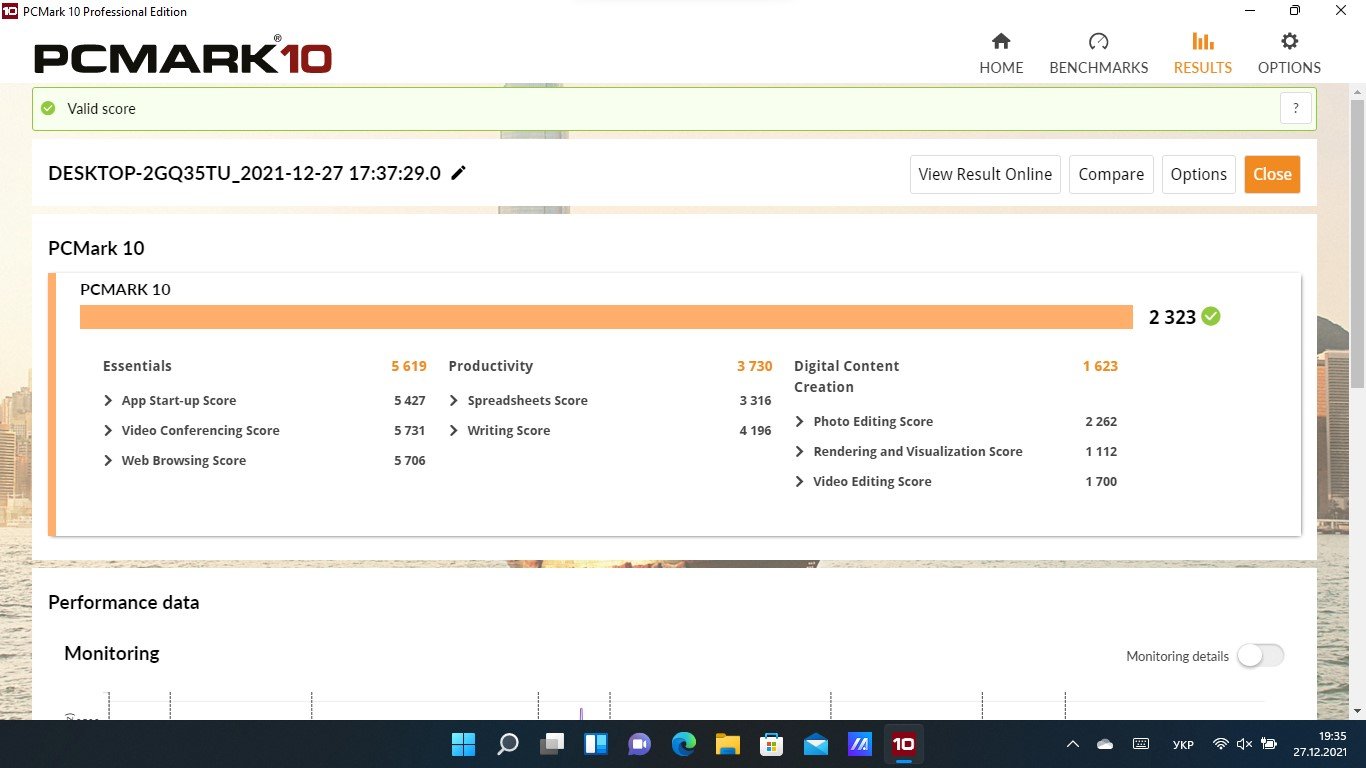This screenshot has width=1366, height=768.
Task: Click the Productivity score 3 730
Action: [755, 366]
